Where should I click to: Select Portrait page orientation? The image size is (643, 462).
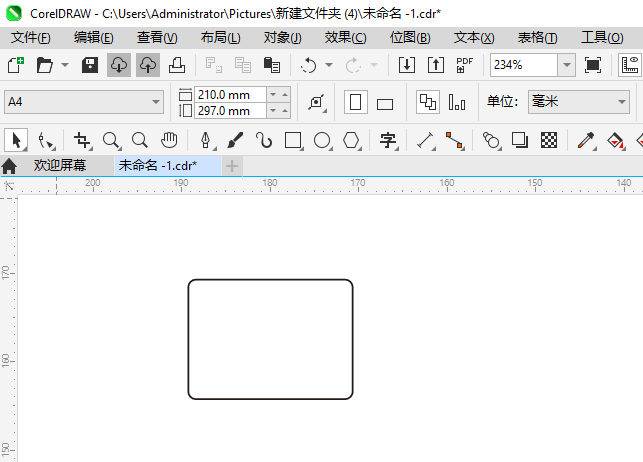pos(356,102)
